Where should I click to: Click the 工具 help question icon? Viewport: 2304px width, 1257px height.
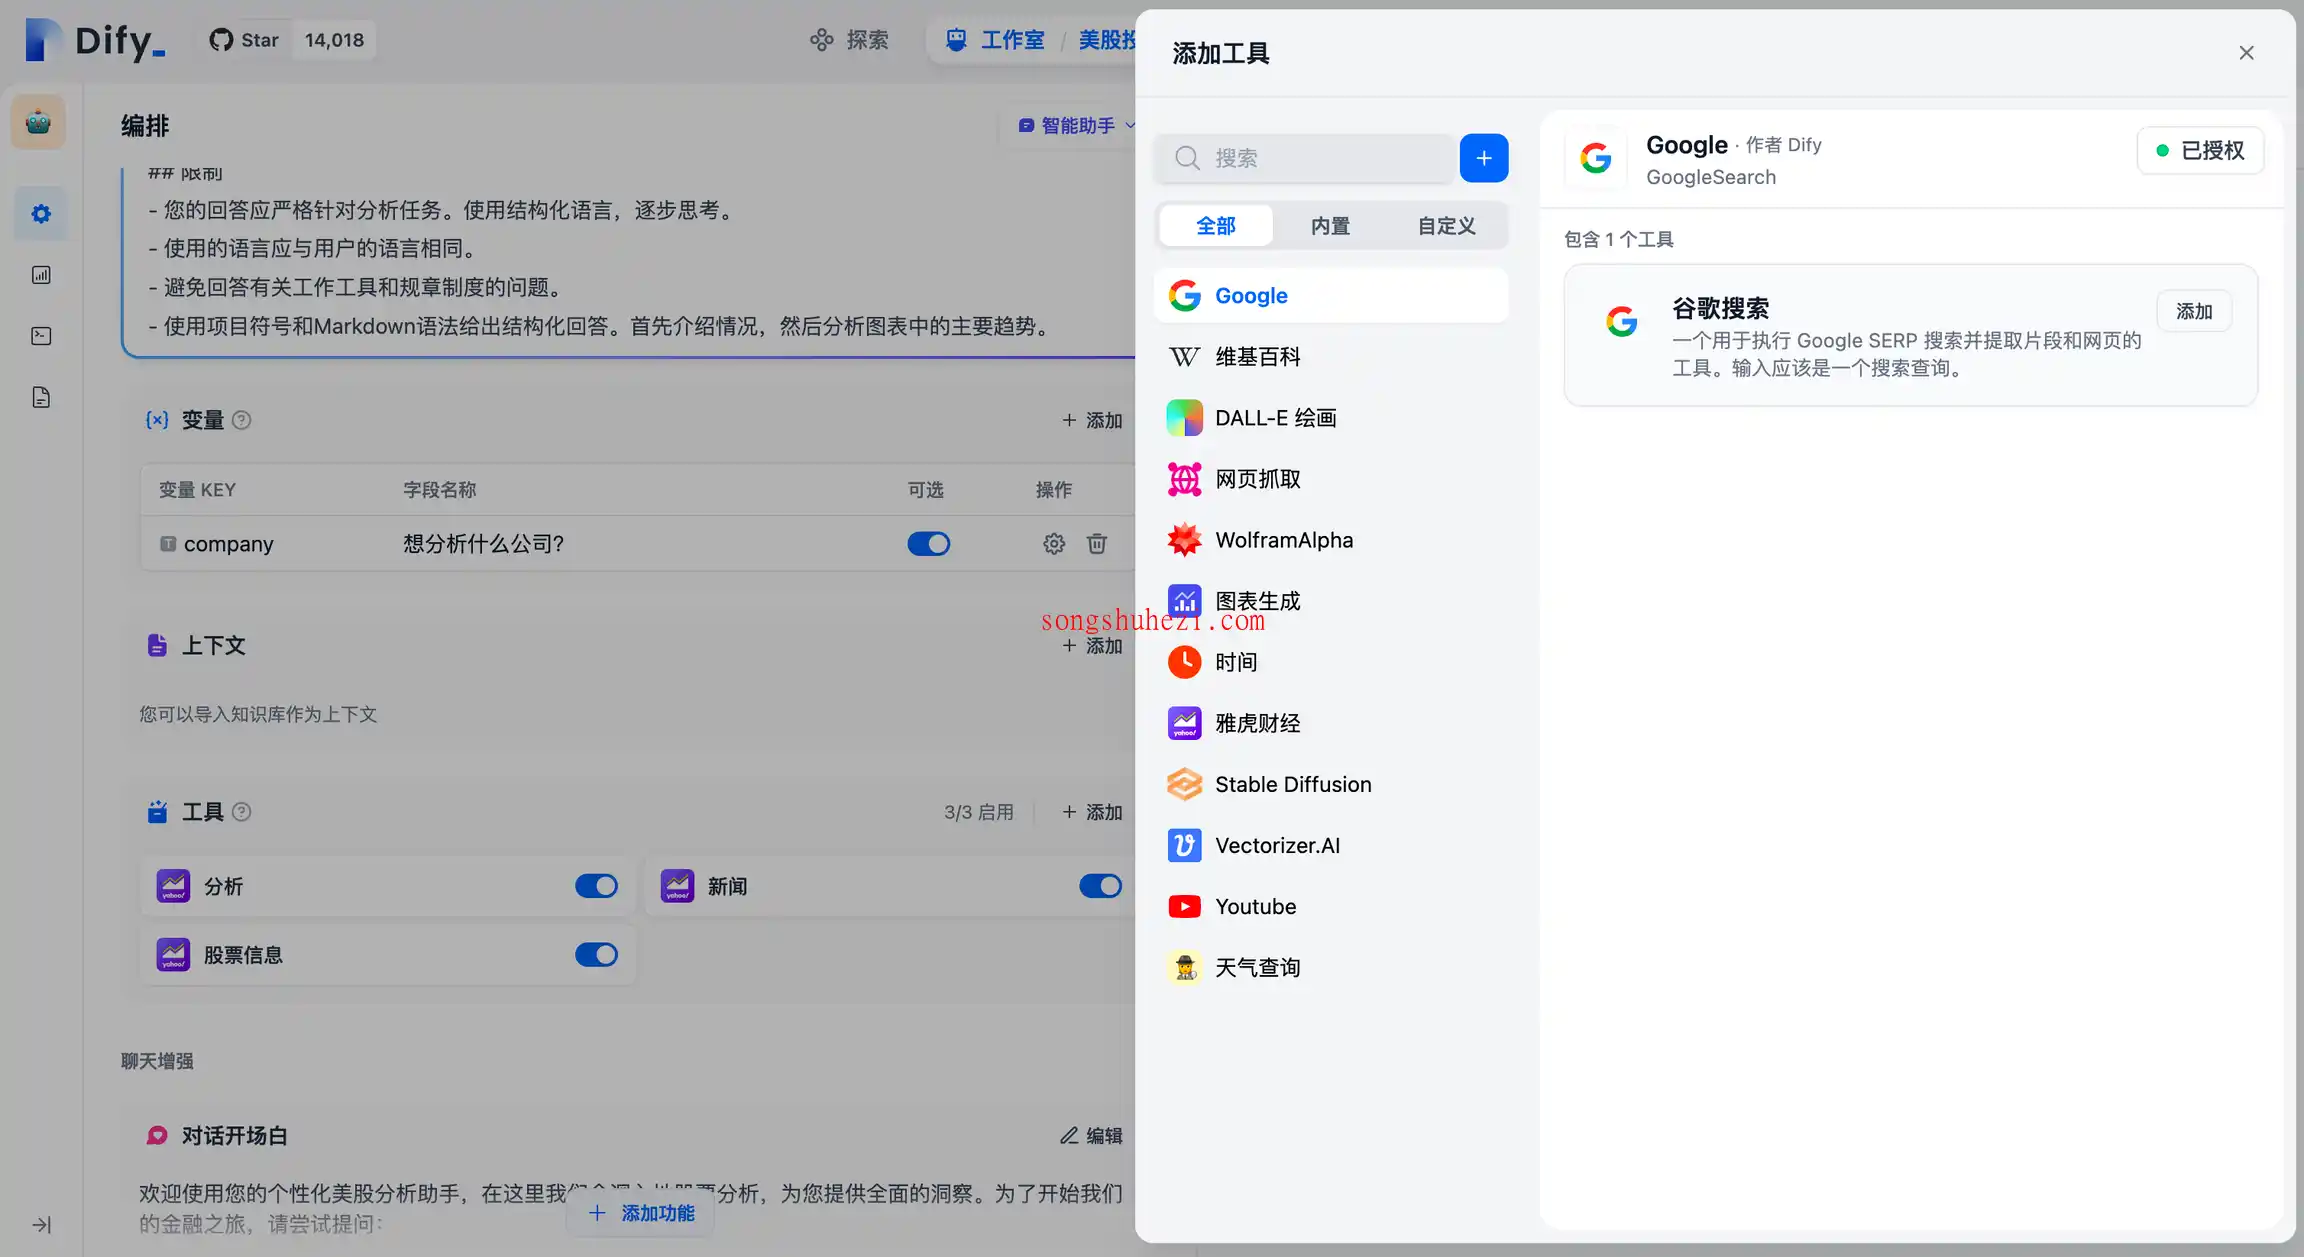[x=241, y=812]
